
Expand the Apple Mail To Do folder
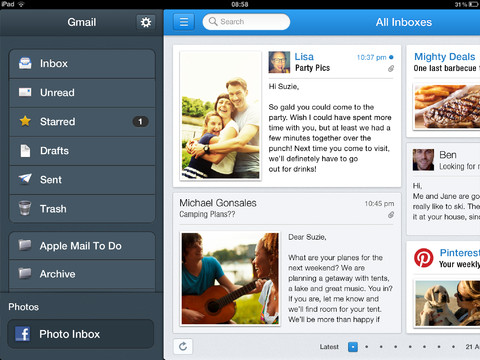tap(82, 246)
